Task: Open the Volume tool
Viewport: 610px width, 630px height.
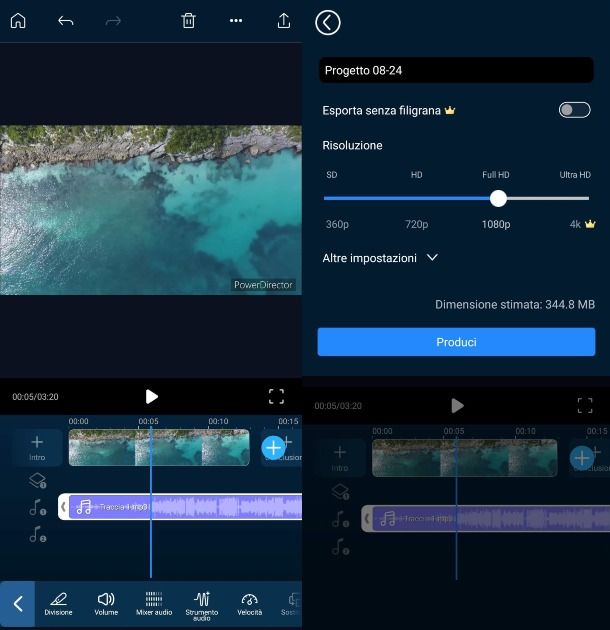Action: [106, 603]
